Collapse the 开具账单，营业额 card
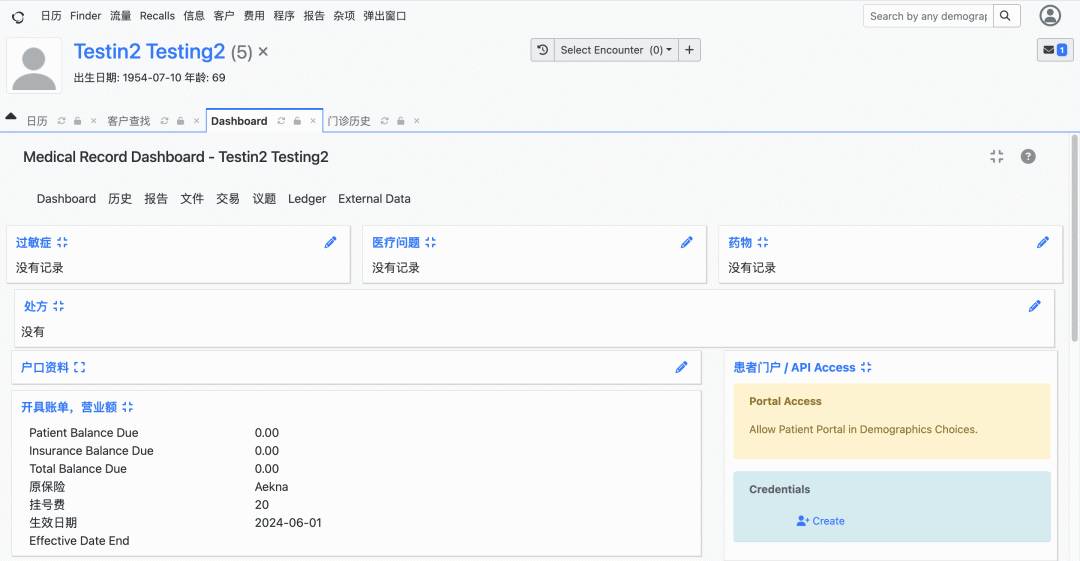This screenshot has height=561, width=1080. pyautogui.click(x=127, y=407)
